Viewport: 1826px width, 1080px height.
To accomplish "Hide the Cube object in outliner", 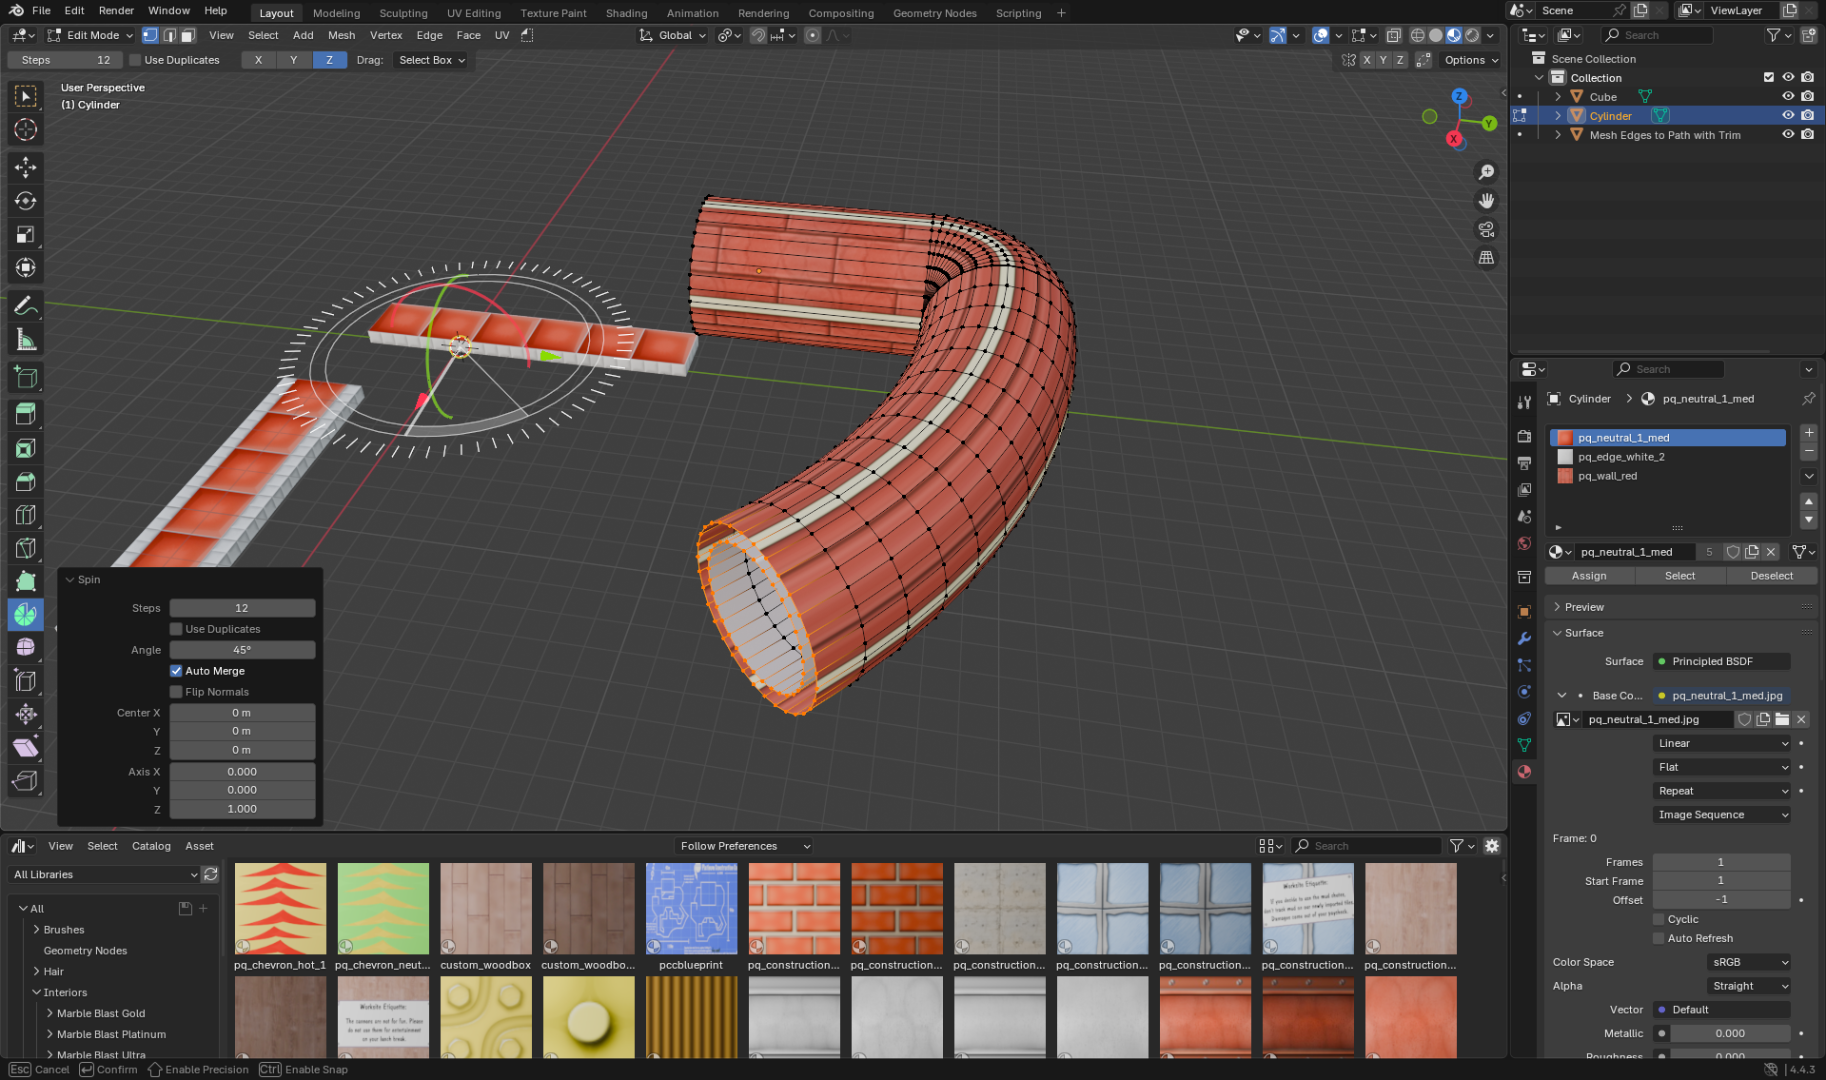I will tap(1788, 97).
